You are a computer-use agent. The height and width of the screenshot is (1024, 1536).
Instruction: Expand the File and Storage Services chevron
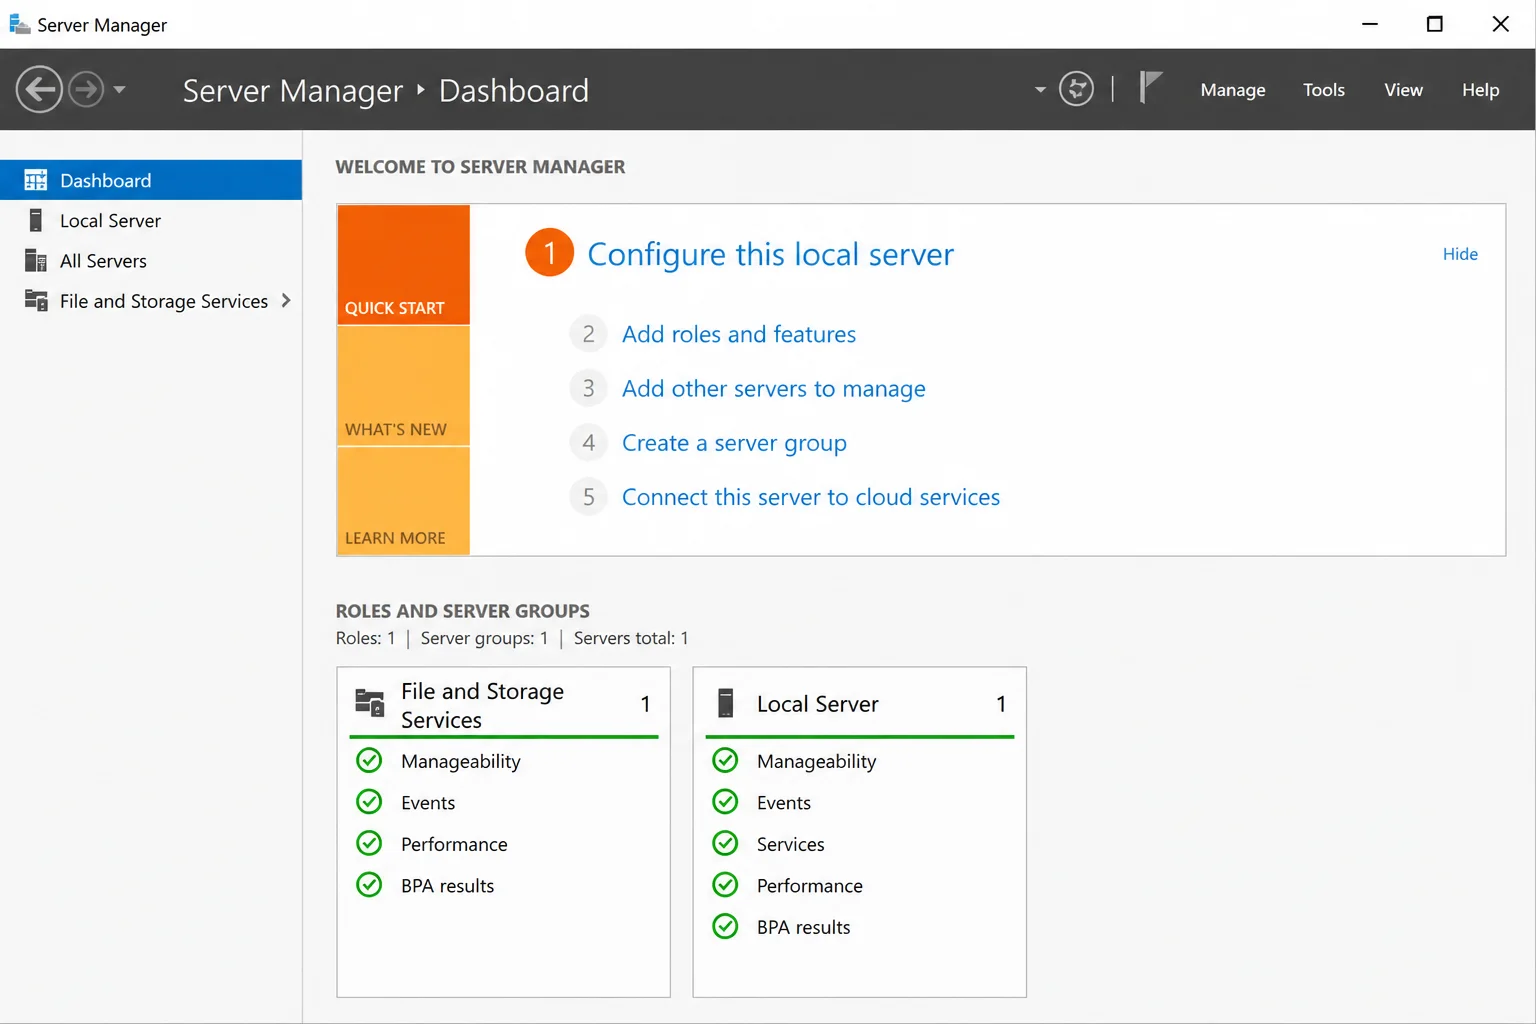click(x=286, y=301)
